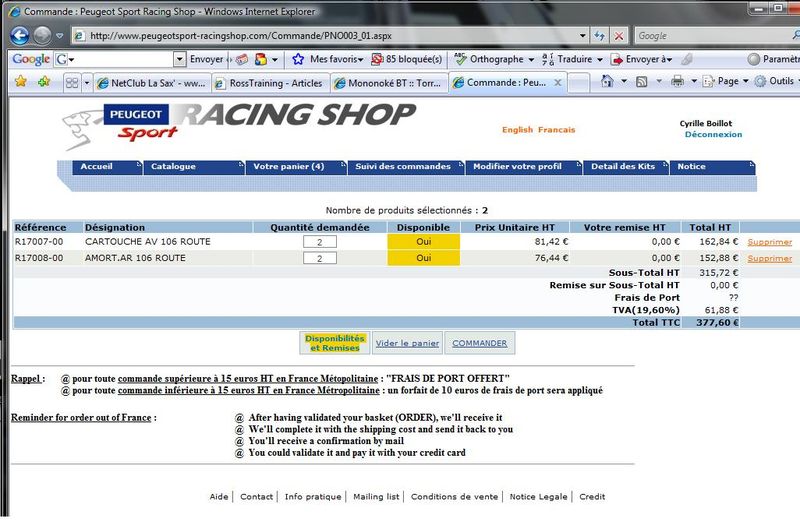The height and width of the screenshot is (529, 800).
Task: Open the recent pages dropdown beside Forward
Action: tap(60, 36)
